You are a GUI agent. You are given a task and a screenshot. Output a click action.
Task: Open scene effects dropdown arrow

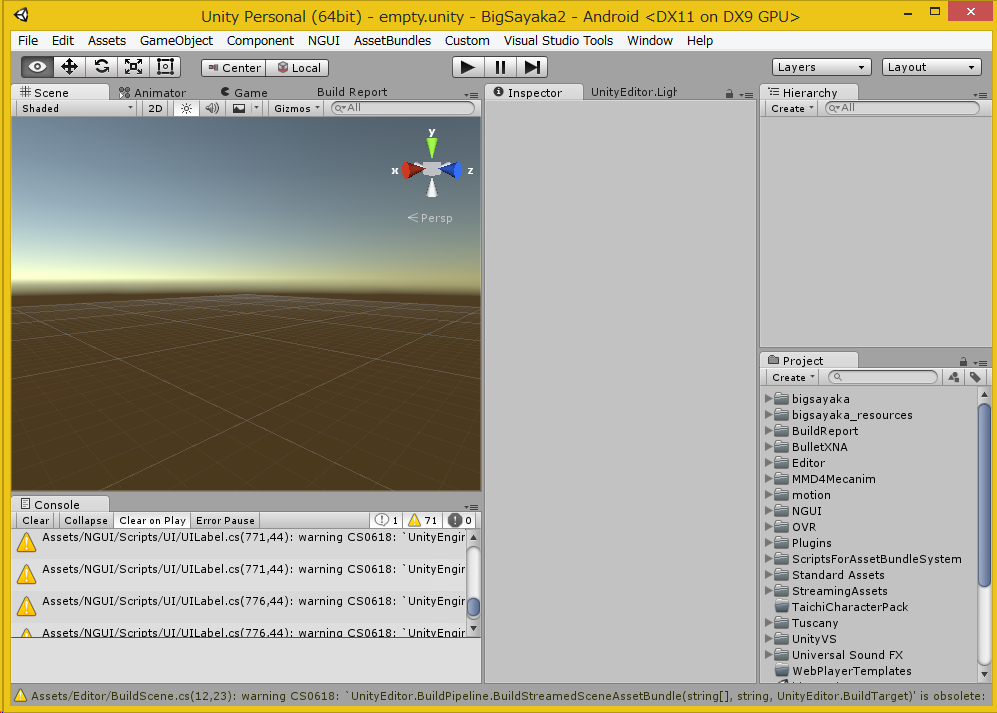pyautogui.click(x=256, y=108)
